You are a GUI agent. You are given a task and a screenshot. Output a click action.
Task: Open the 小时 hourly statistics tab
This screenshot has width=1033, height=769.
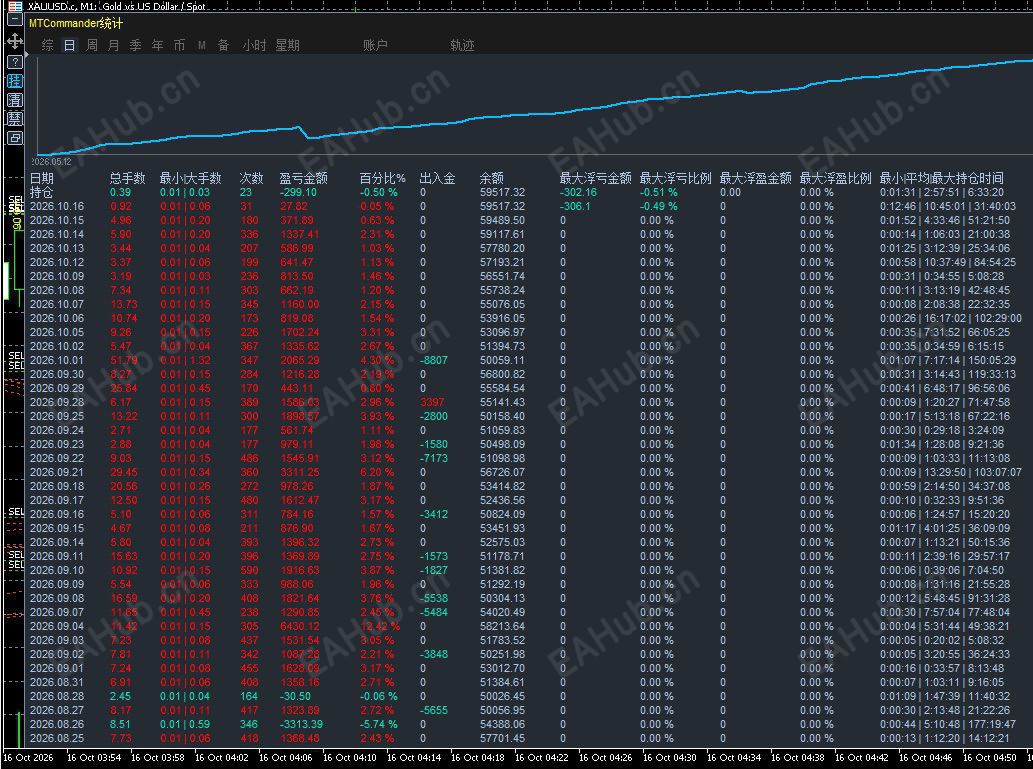coord(254,45)
